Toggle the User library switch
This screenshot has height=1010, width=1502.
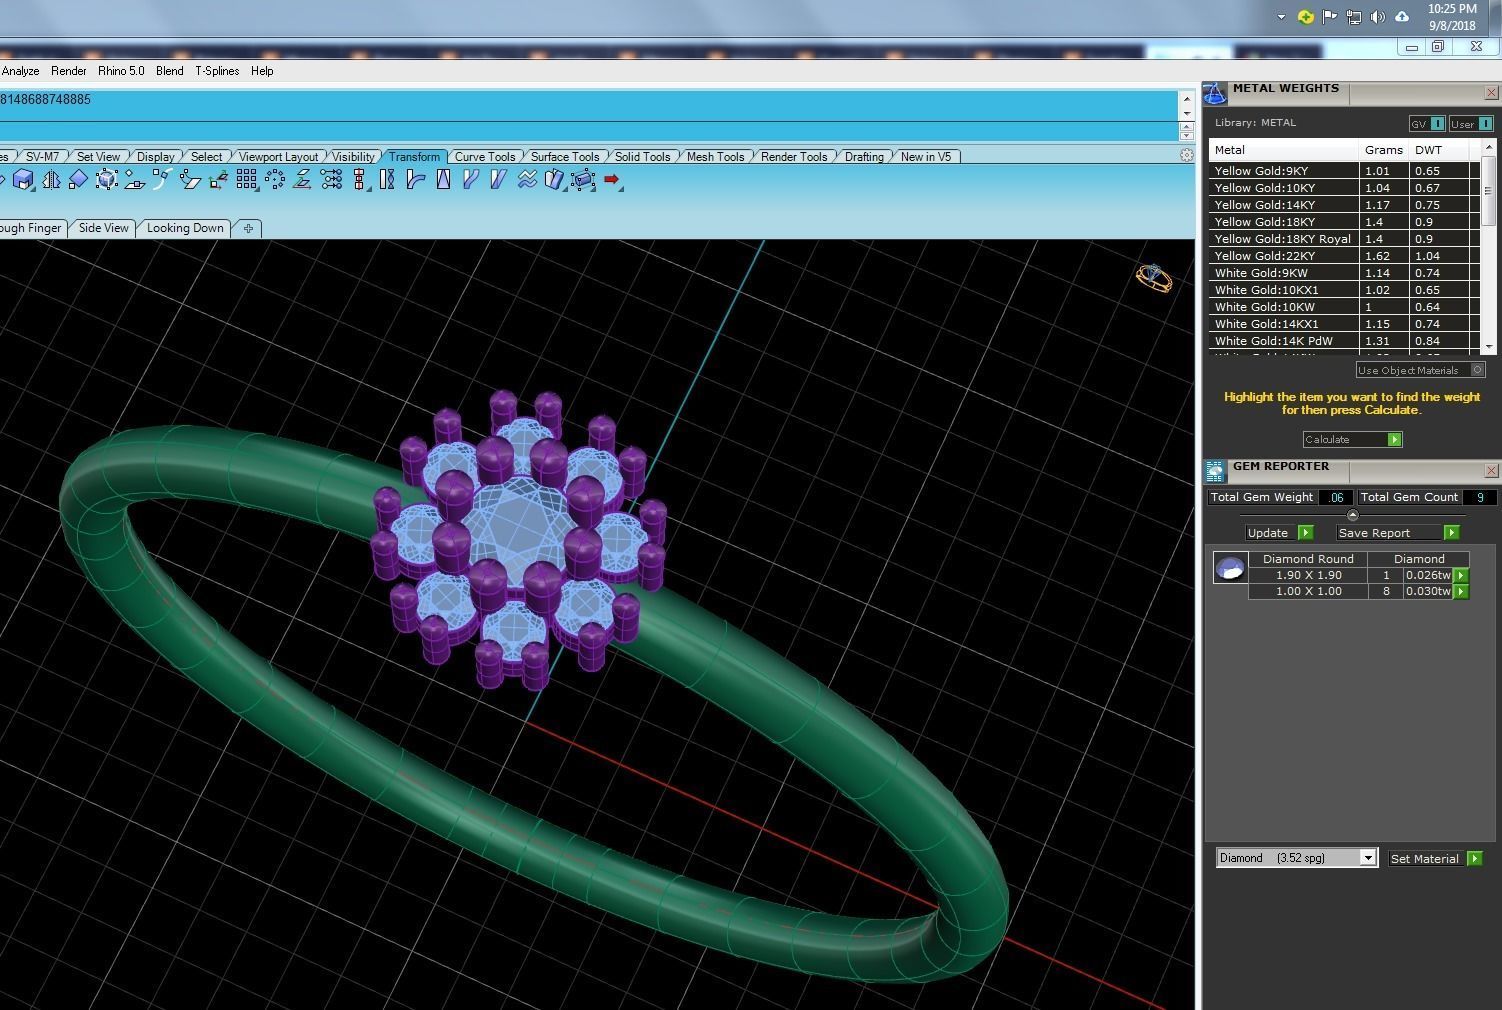click(1471, 124)
